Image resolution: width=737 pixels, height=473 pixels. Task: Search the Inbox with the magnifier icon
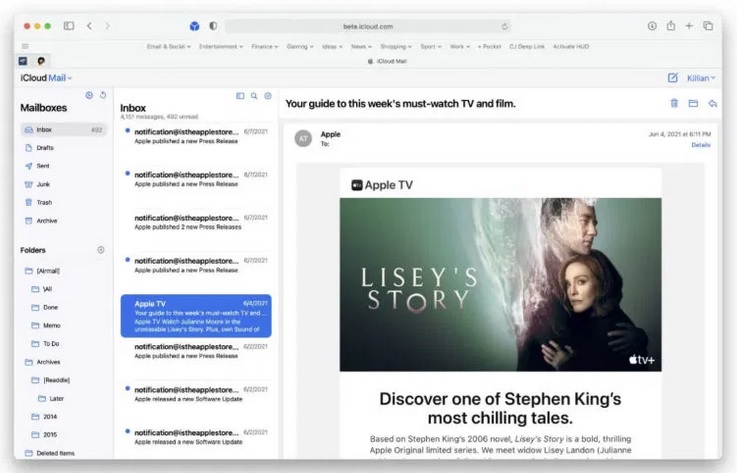coord(254,96)
